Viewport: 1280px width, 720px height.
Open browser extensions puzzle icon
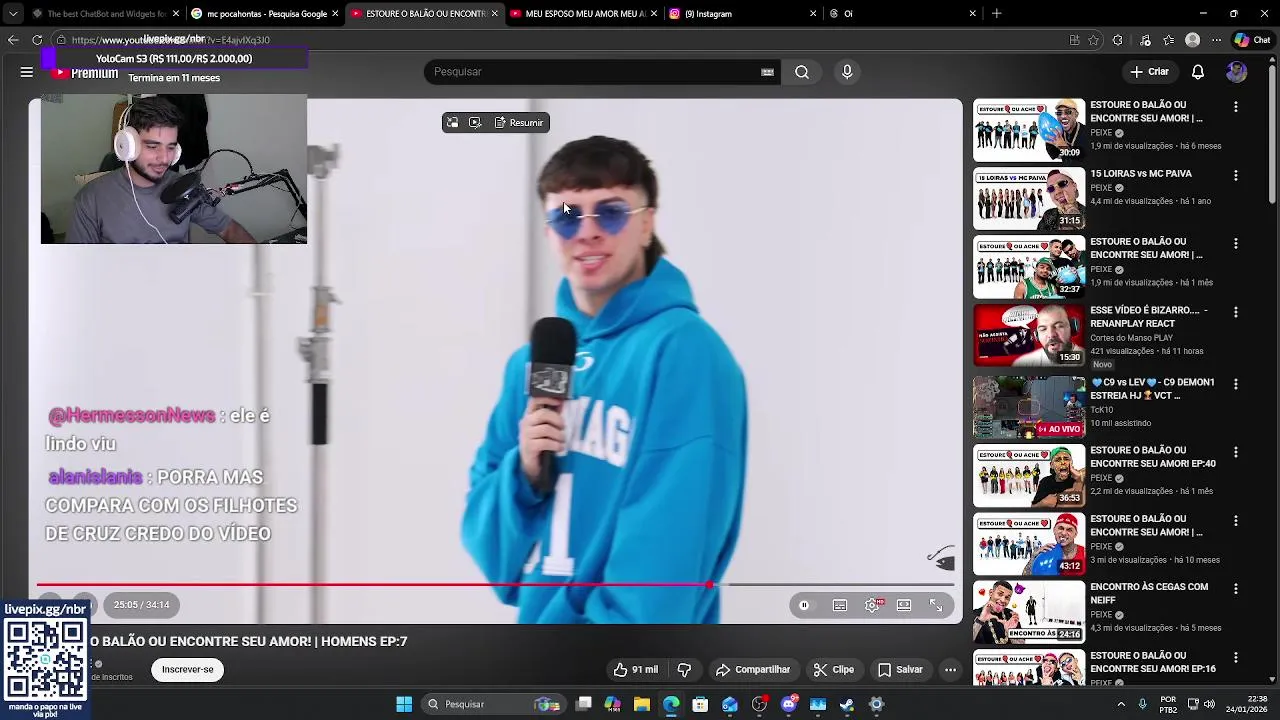(x=1117, y=40)
